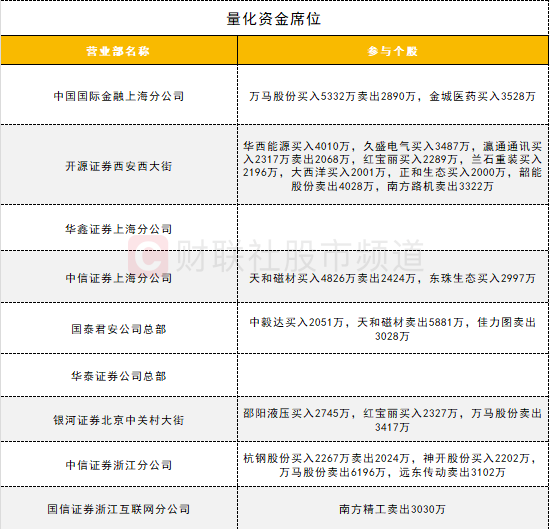The height and width of the screenshot is (529, 550).
Task: Click the cell 银河证券北京中关村大街
Action: point(119,420)
